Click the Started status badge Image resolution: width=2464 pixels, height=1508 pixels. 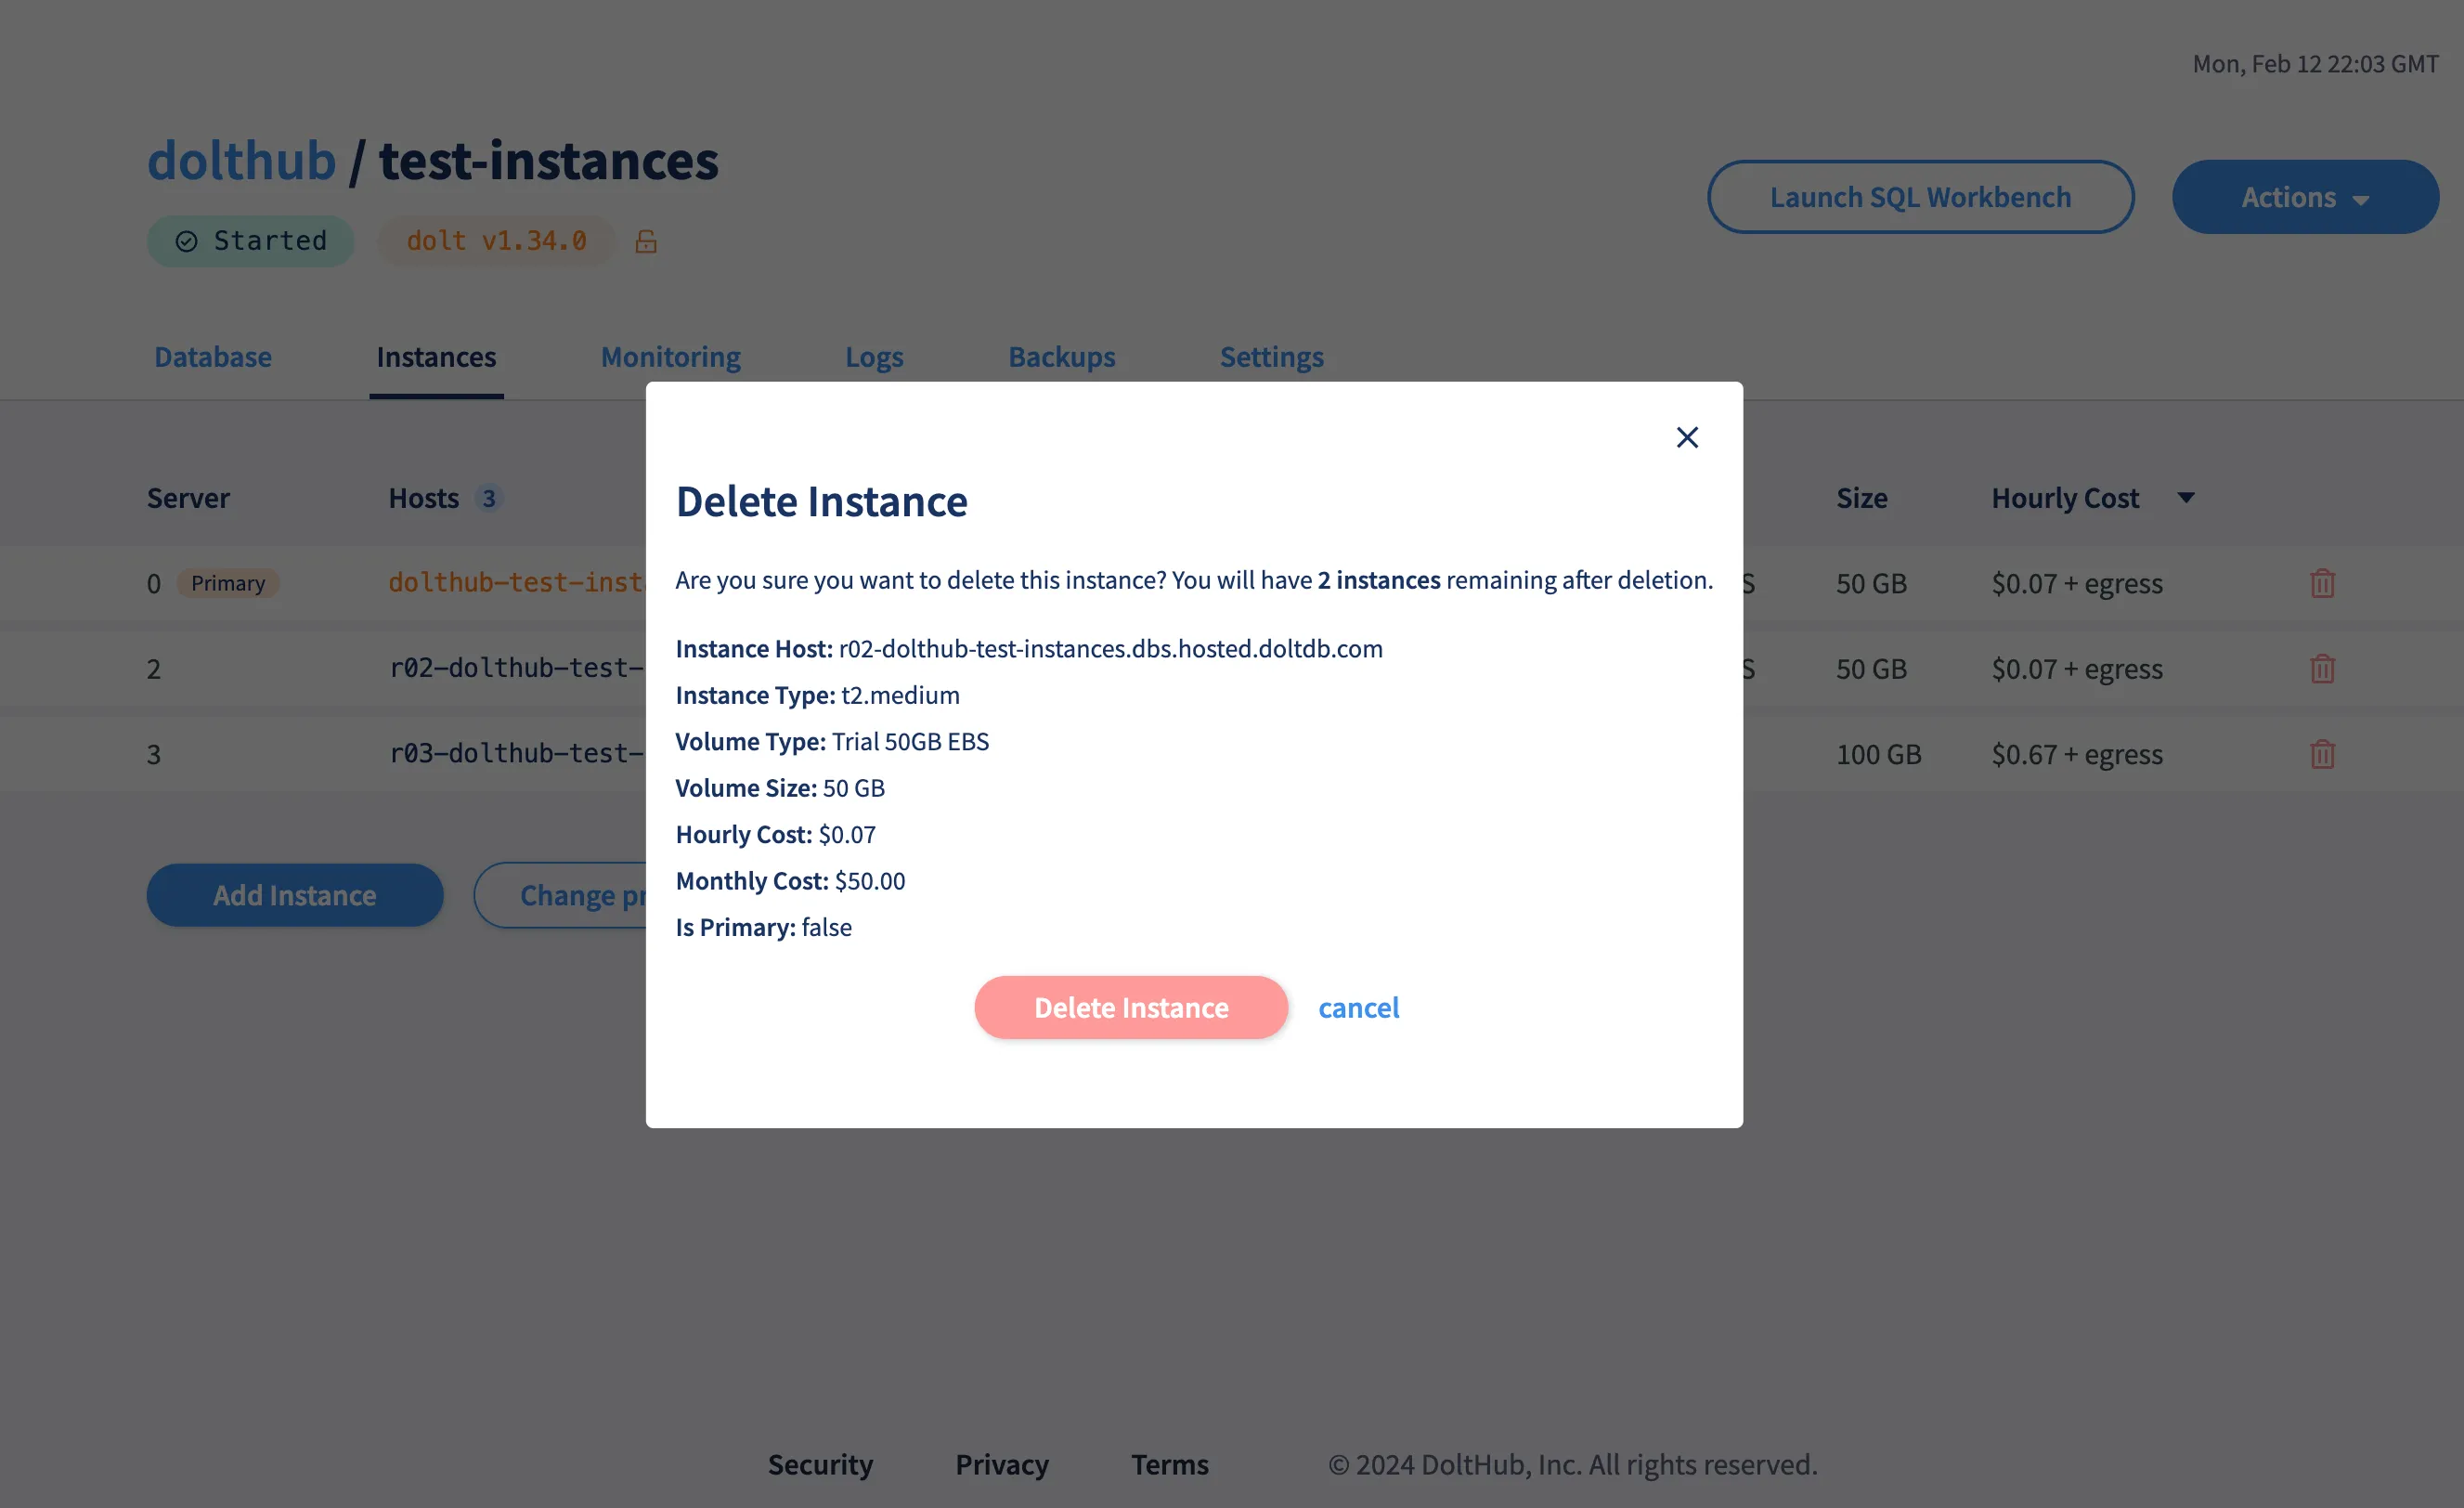click(x=250, y=241)
